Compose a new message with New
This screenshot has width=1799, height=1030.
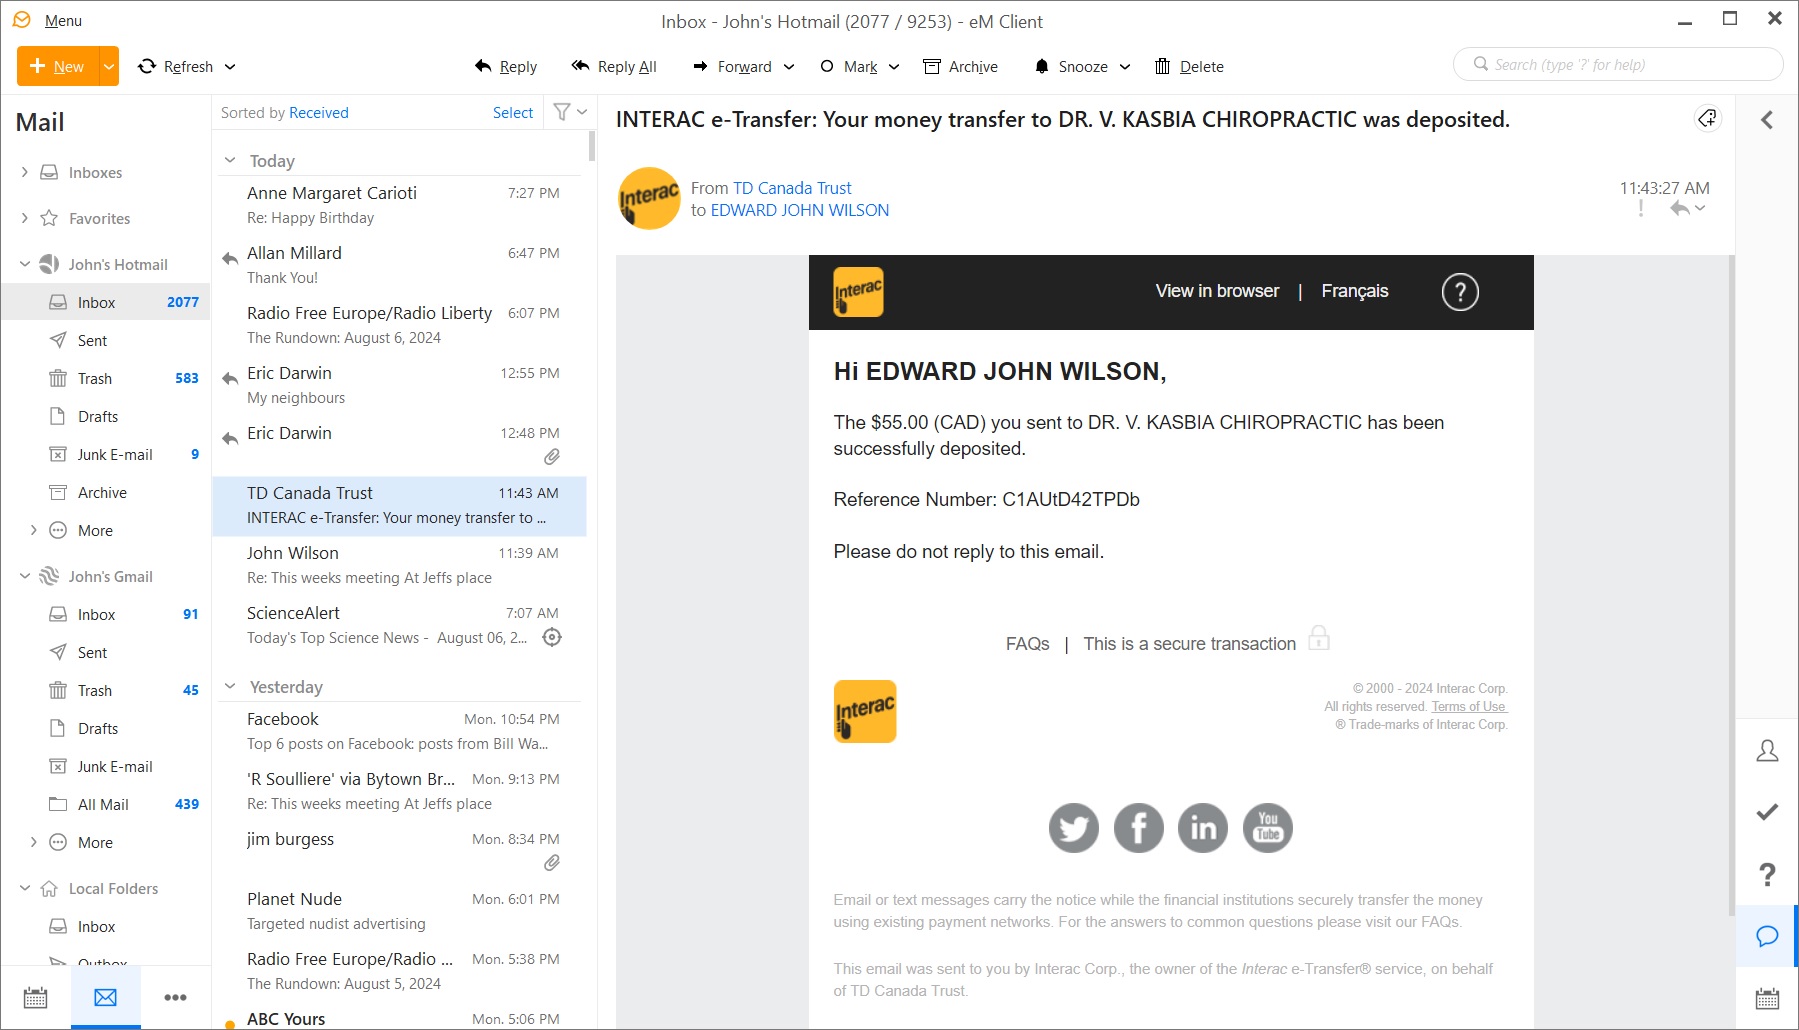point(58,66)
